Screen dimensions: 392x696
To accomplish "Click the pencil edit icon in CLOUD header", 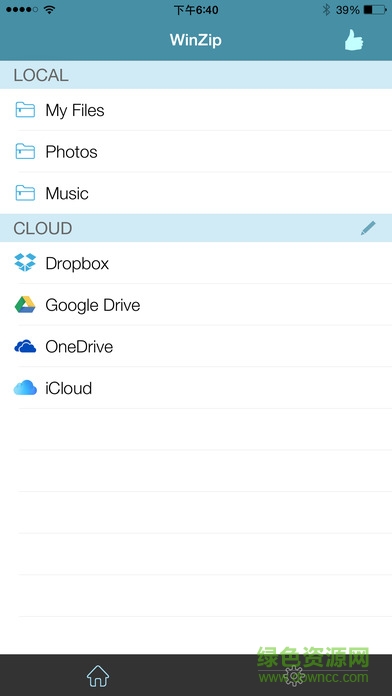I will point(368,228).
